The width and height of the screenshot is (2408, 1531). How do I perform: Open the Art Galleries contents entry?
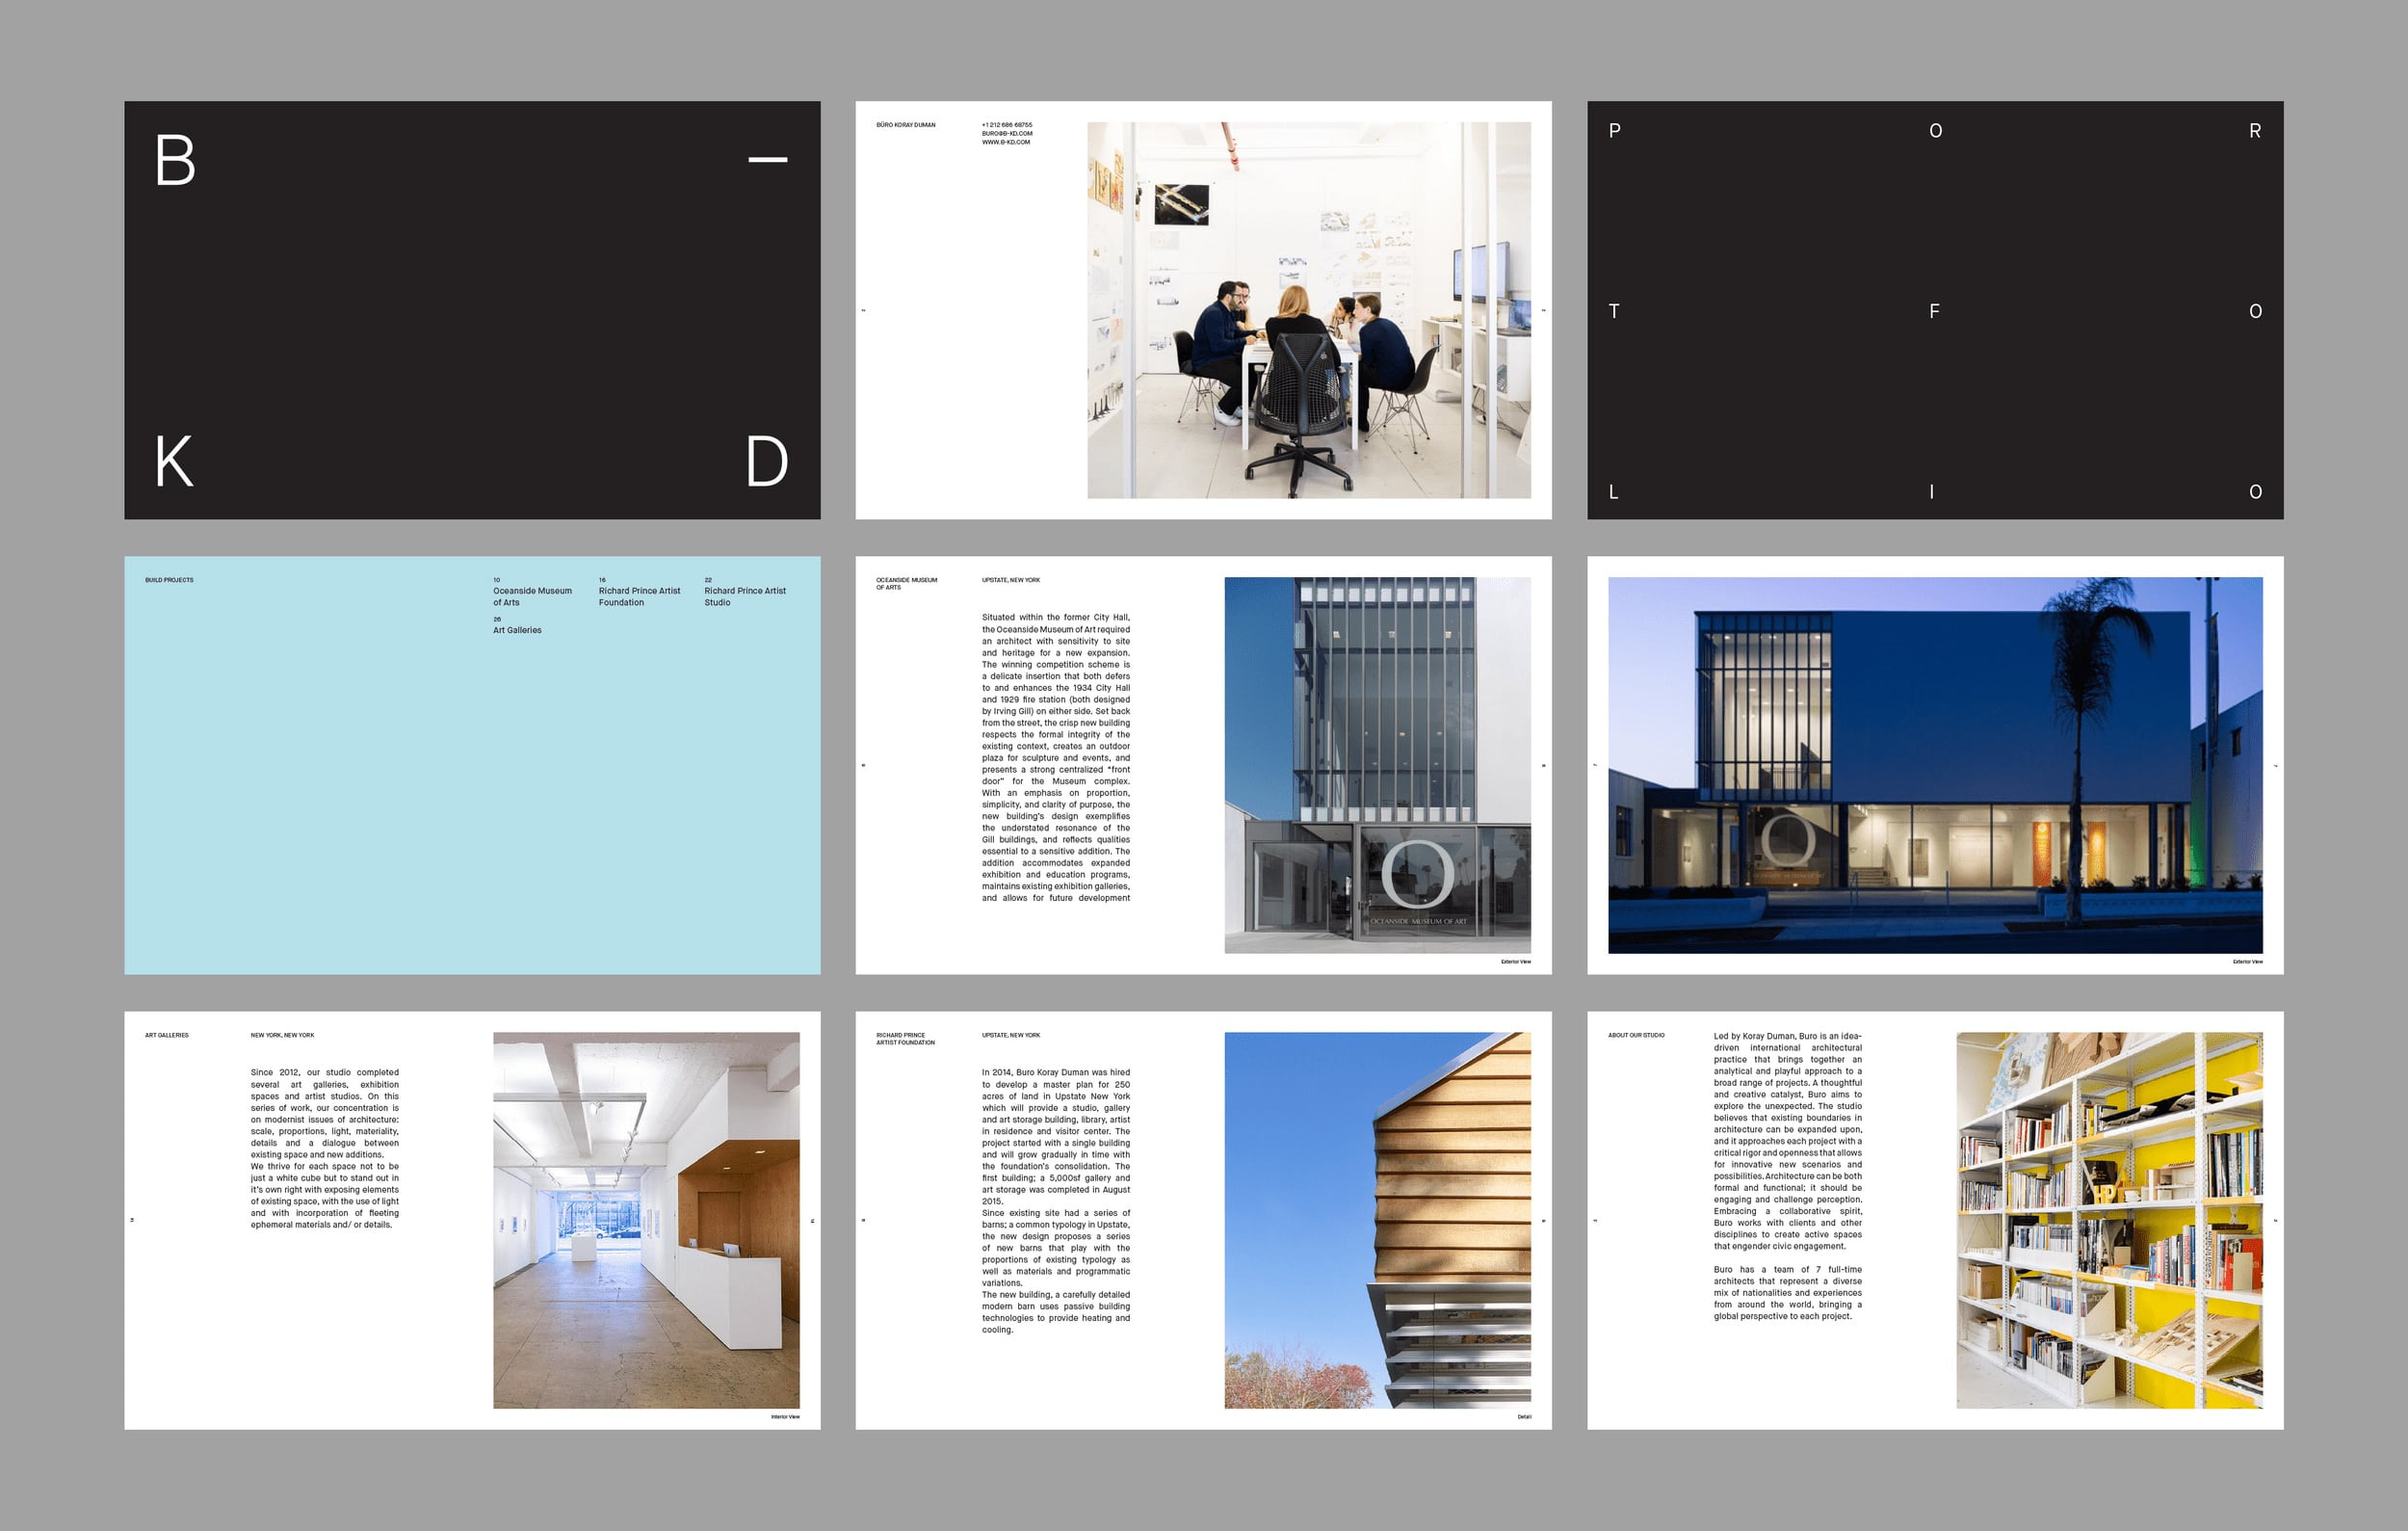(x=516, y=630)
